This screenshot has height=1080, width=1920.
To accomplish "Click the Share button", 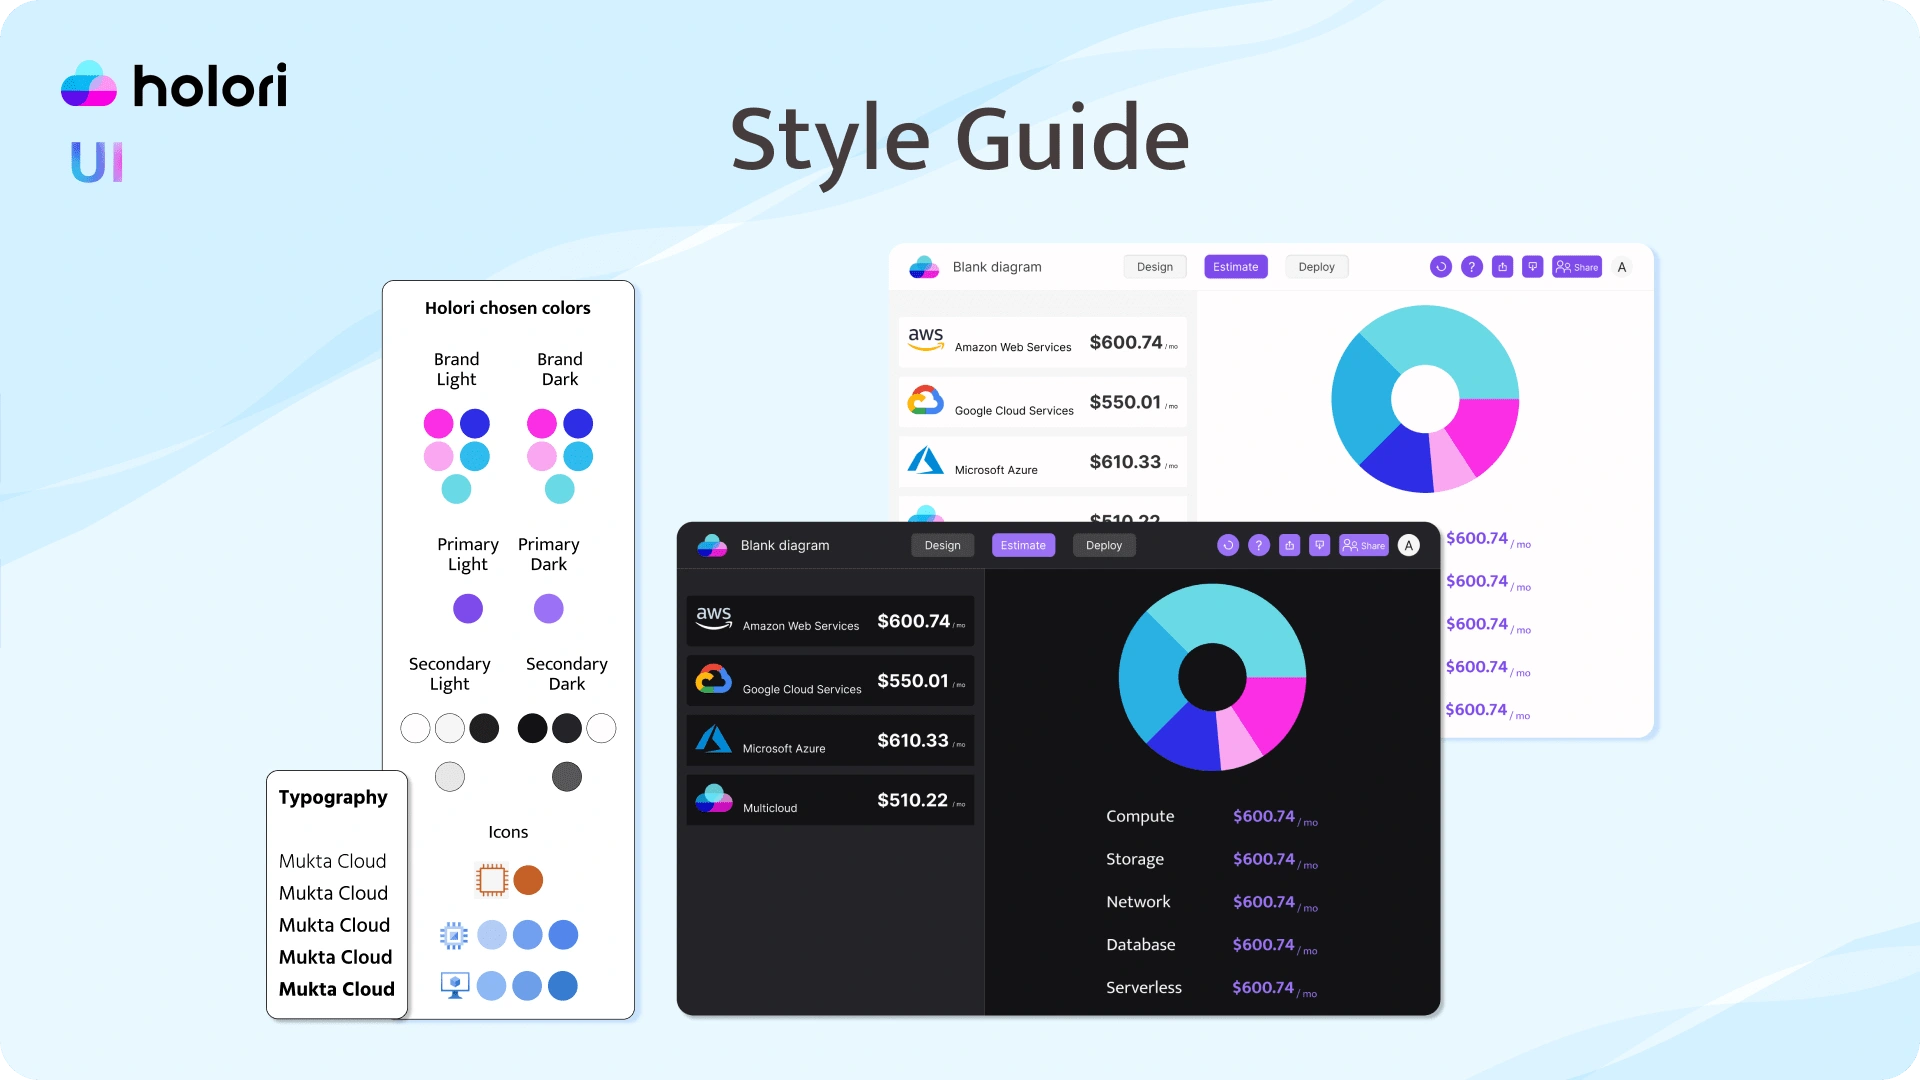I will [x=1364, y=545].
